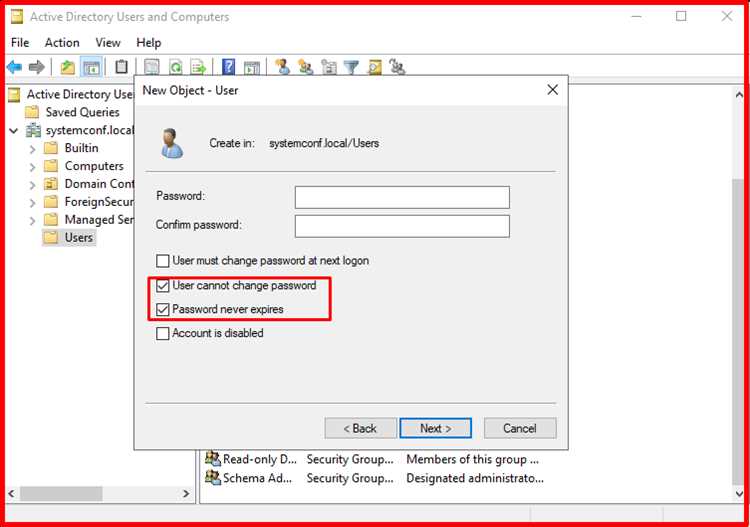Expand the ForeignSecurityPrincipals tree node
The height and width of the screenshot is (527, 750).
click(x=32, y=203)
